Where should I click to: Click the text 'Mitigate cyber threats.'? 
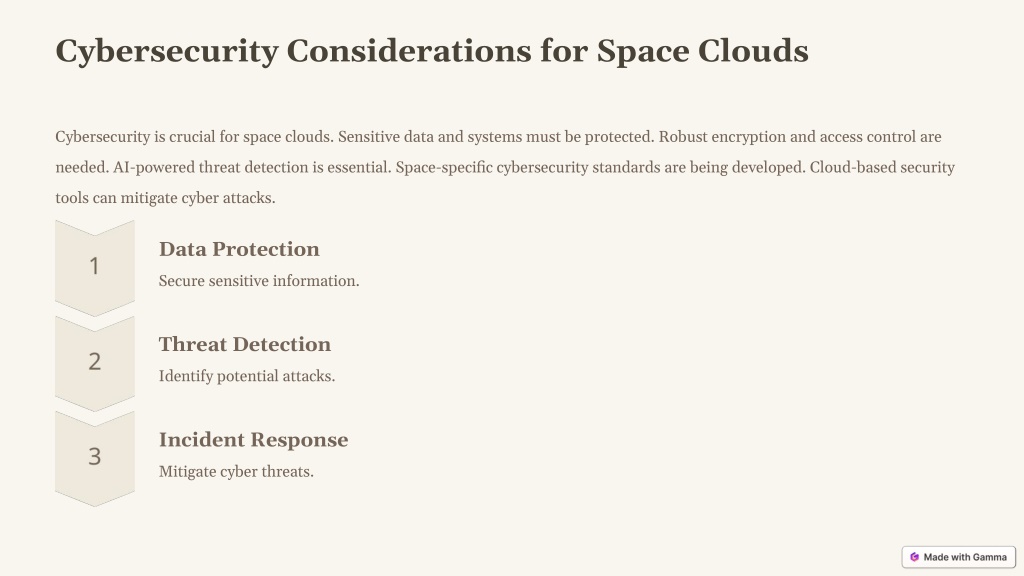pos(236,472)
